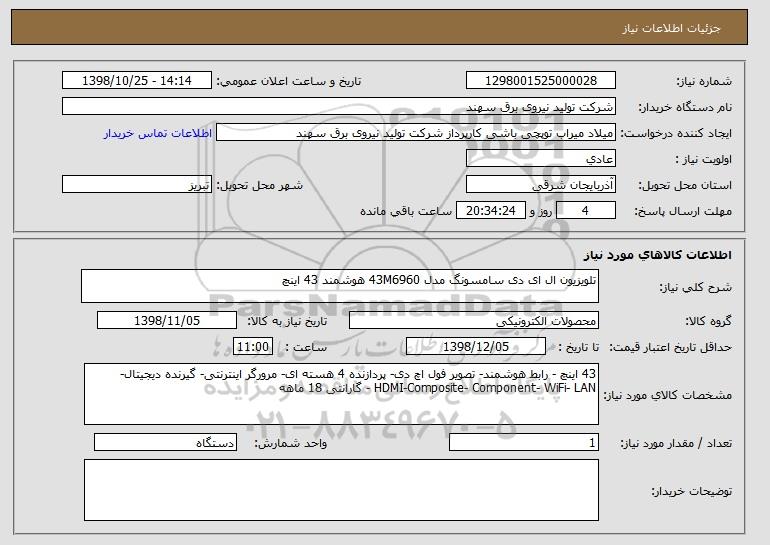770x545 pixels.
Task: Click the section heading اطلاعات کالاهای مورد نیاز
Action: pos(658,255)
